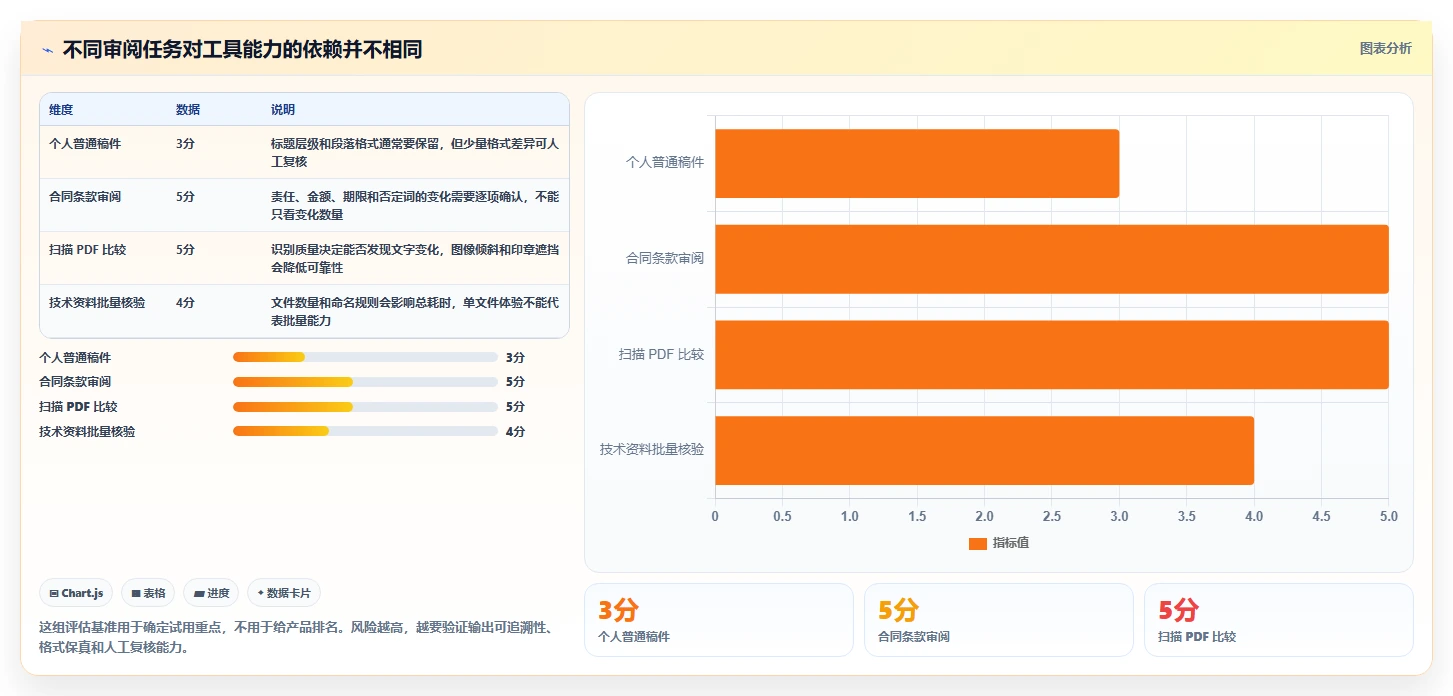Click the 3分 value beside the progress bar
This screenshot has width=1453, height=696.
515,357
